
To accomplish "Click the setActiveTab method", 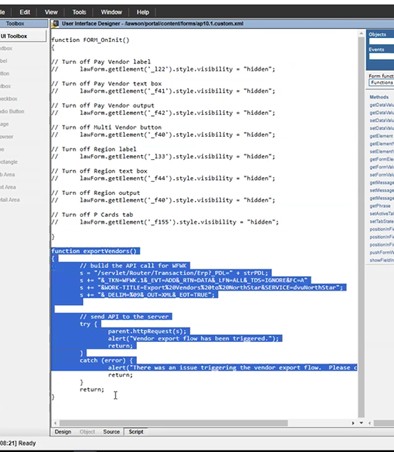I will click(382, 214).
